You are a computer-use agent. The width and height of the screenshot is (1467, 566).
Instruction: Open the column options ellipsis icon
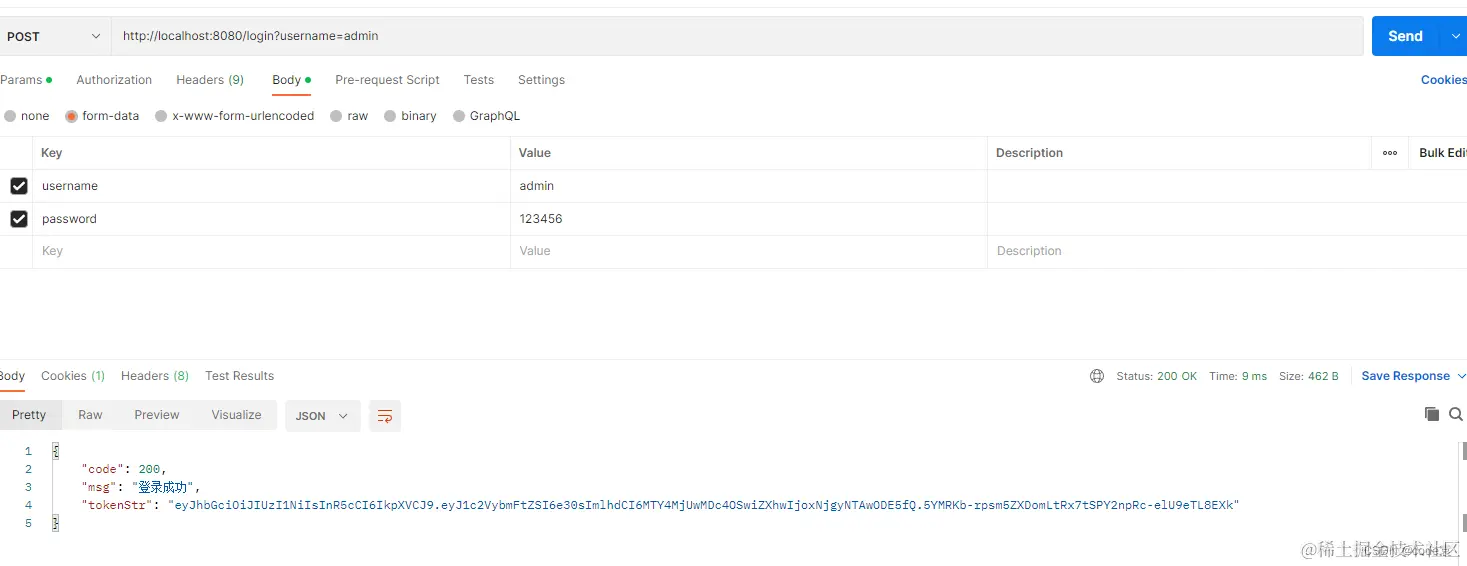(x=1390, y=153)
